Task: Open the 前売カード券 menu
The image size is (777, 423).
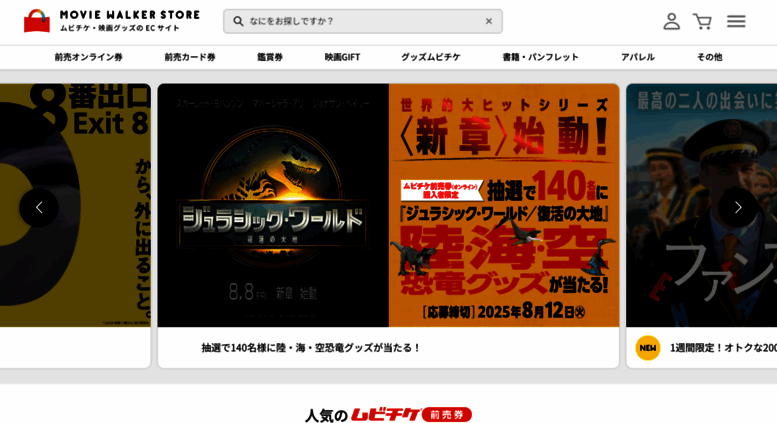Action: coord(190,57)
